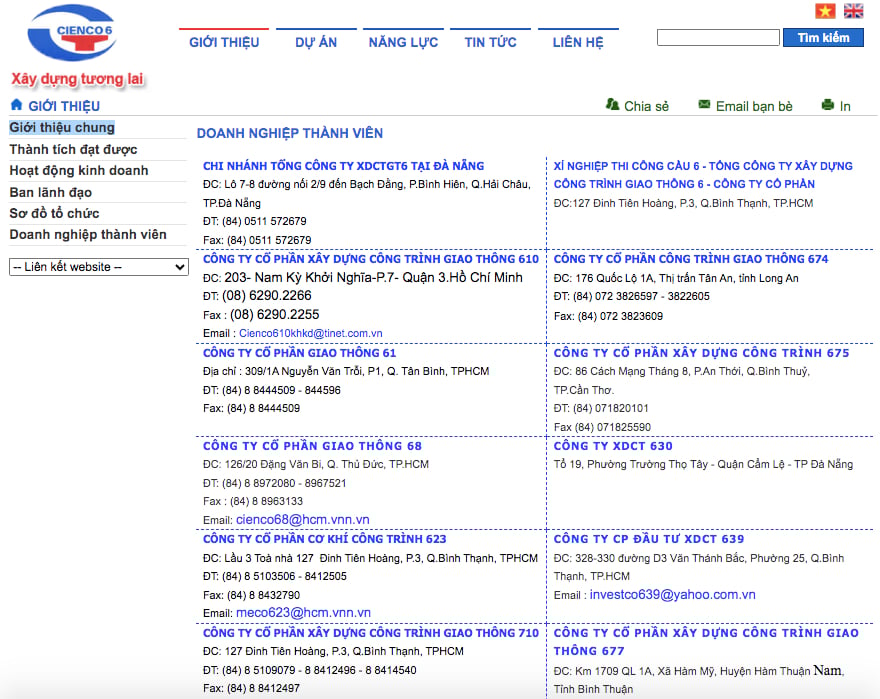Click the search input field
This screenshot has height=699, width=880.
tap(718, 38)
